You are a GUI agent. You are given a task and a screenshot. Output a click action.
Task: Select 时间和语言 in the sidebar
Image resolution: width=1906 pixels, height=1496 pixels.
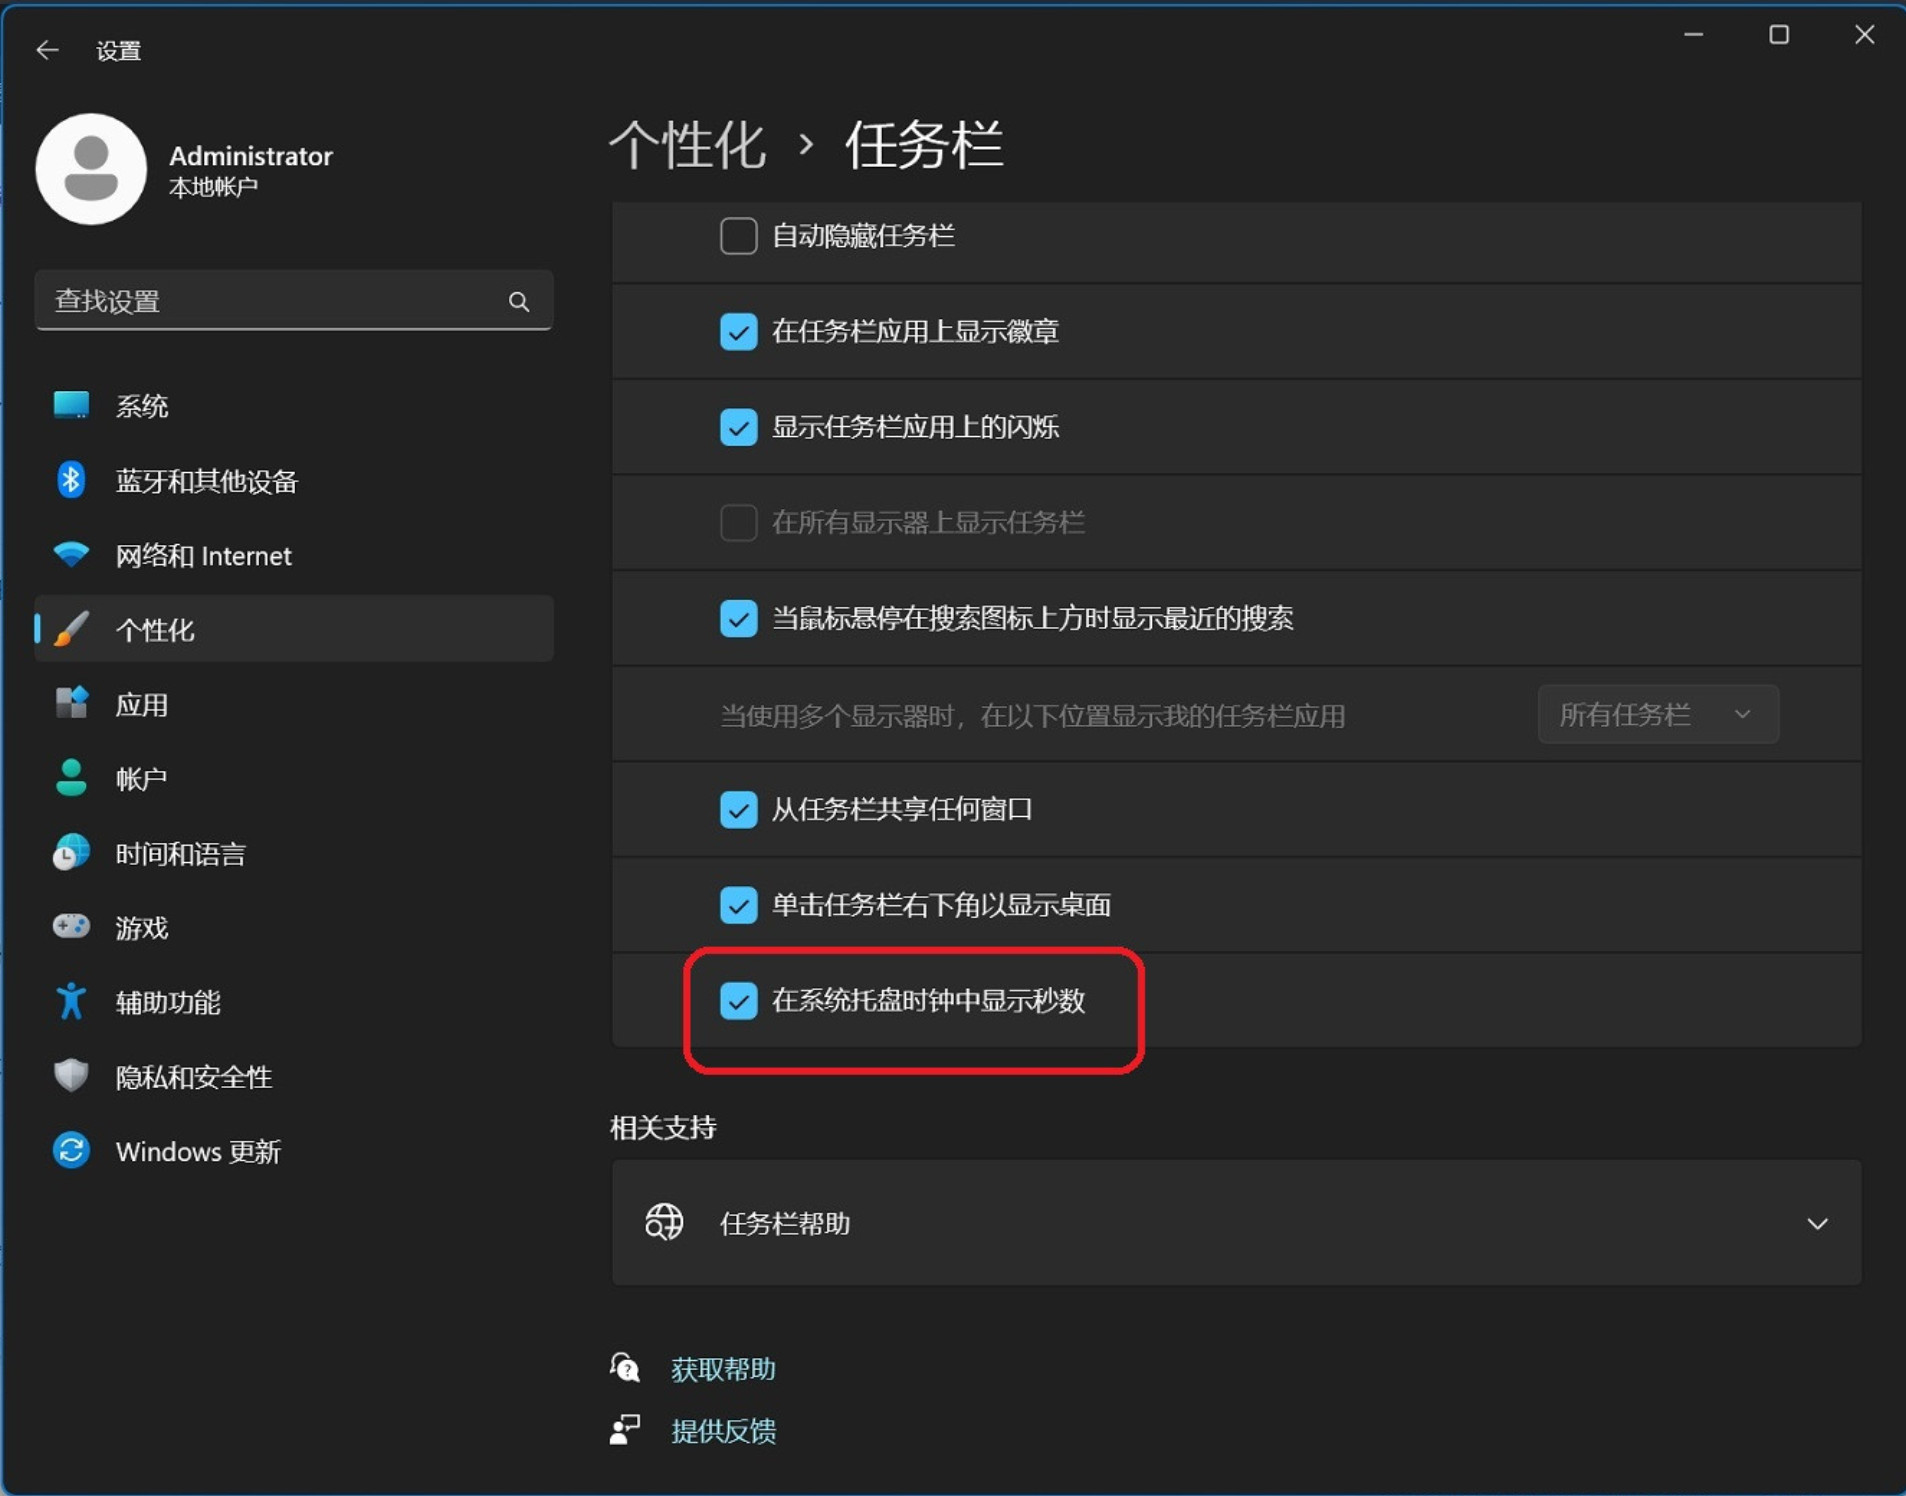click(293, 852)
